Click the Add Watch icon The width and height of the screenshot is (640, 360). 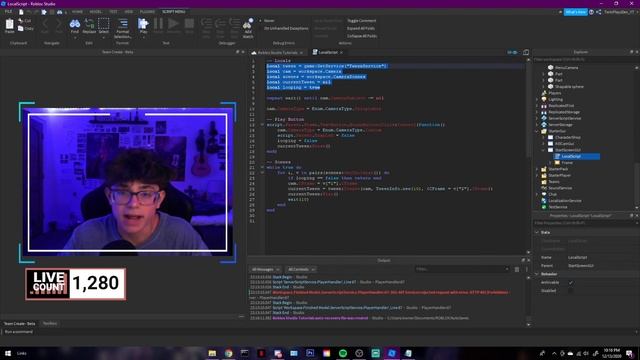pos(248,24)
